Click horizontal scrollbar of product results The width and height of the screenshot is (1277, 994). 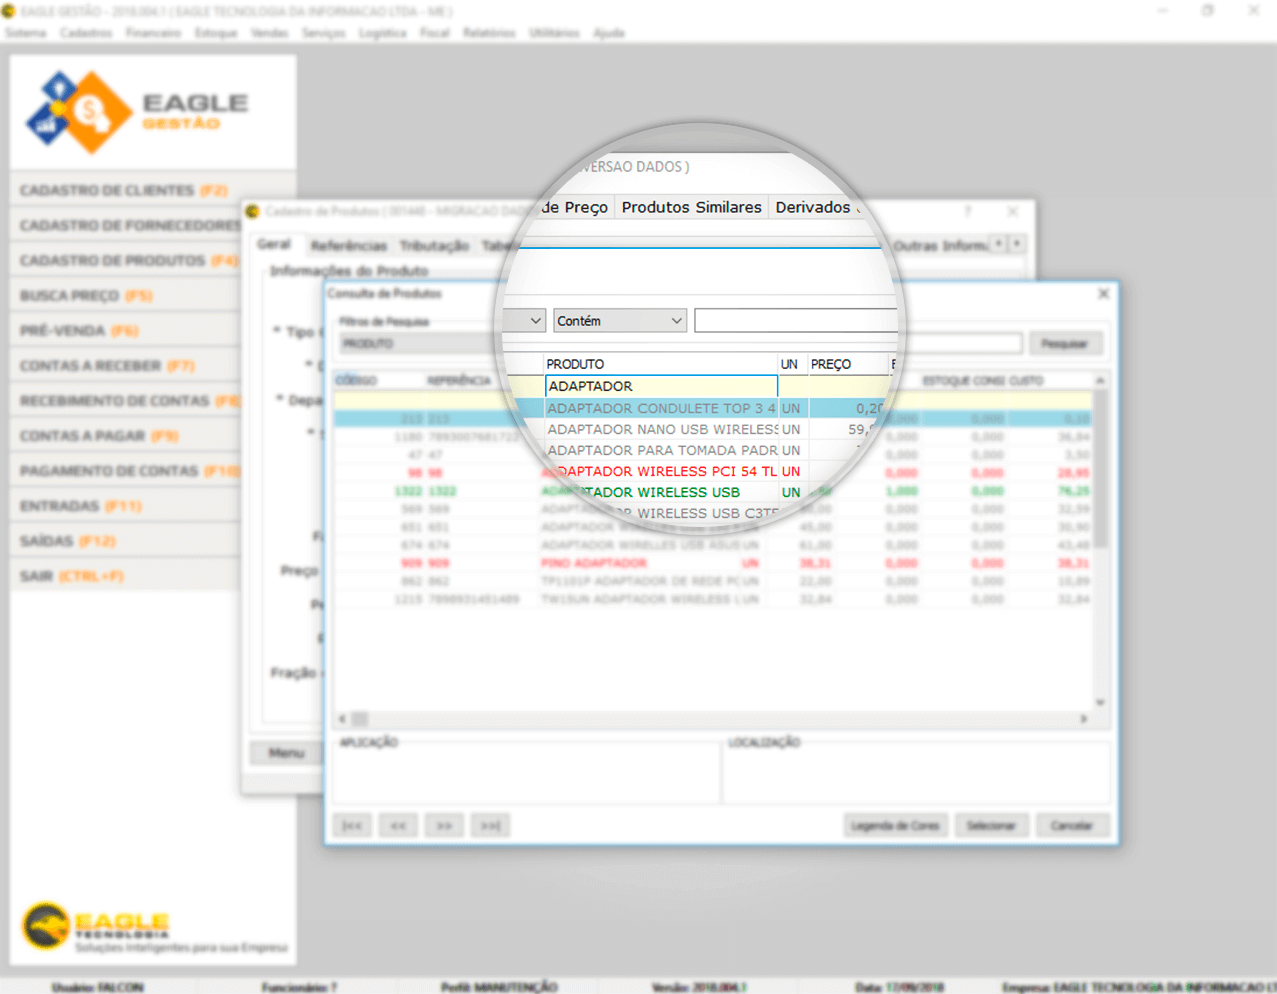(713, 719)
